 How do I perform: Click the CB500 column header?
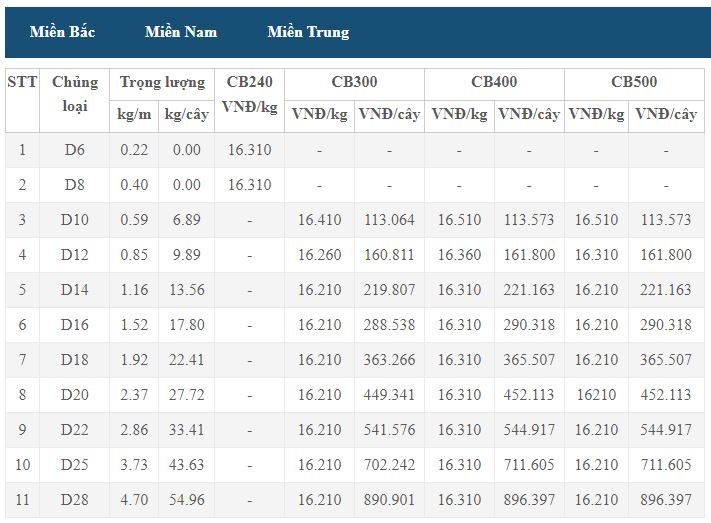tap(634, 84)
